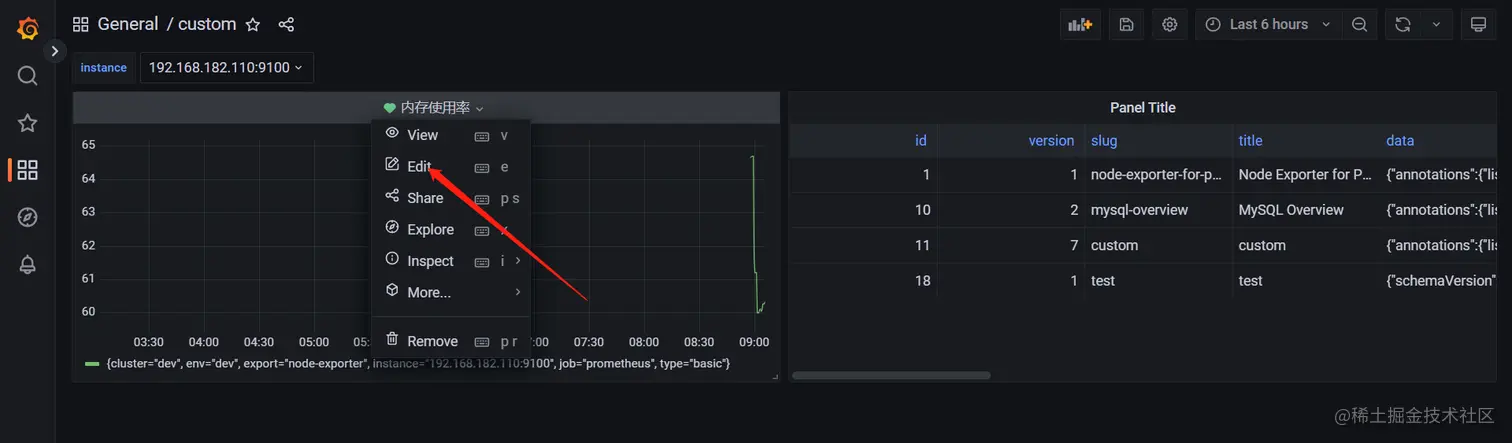Expand More... submenu in panel menu

450,292
